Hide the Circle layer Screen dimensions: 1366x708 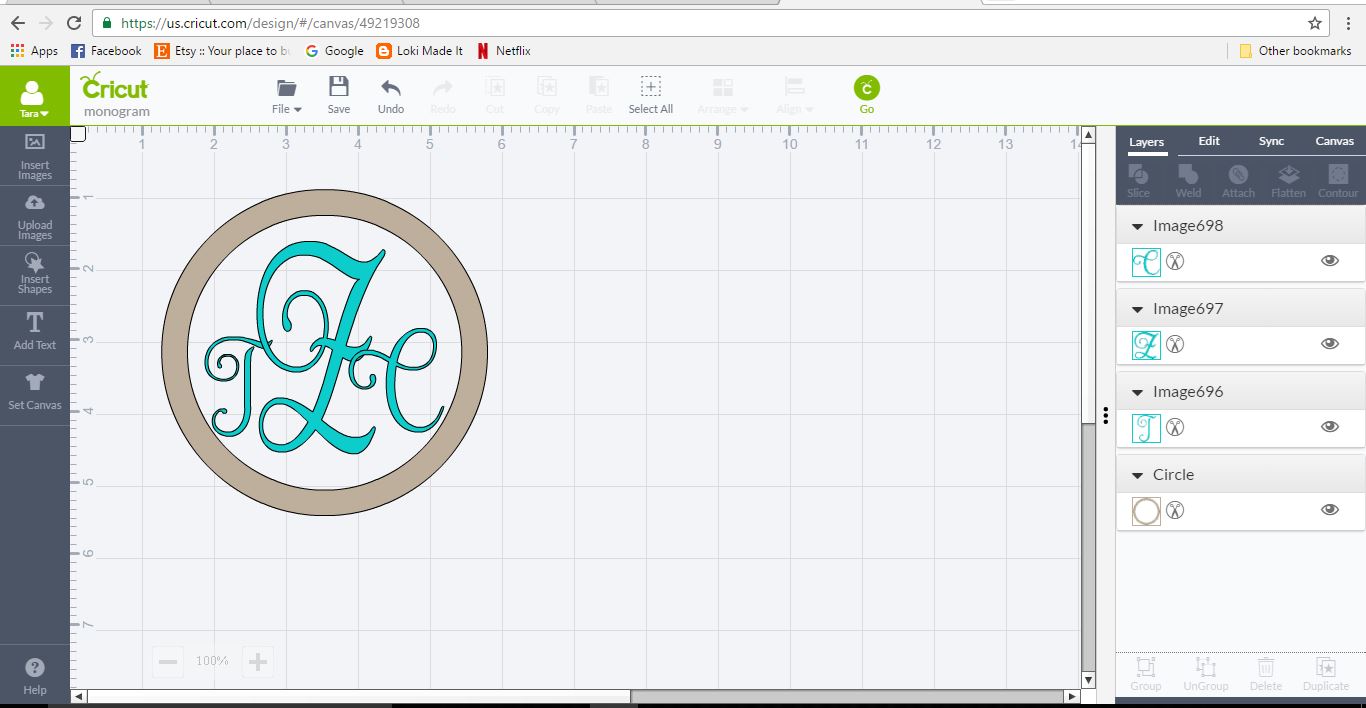[1329, 510]
